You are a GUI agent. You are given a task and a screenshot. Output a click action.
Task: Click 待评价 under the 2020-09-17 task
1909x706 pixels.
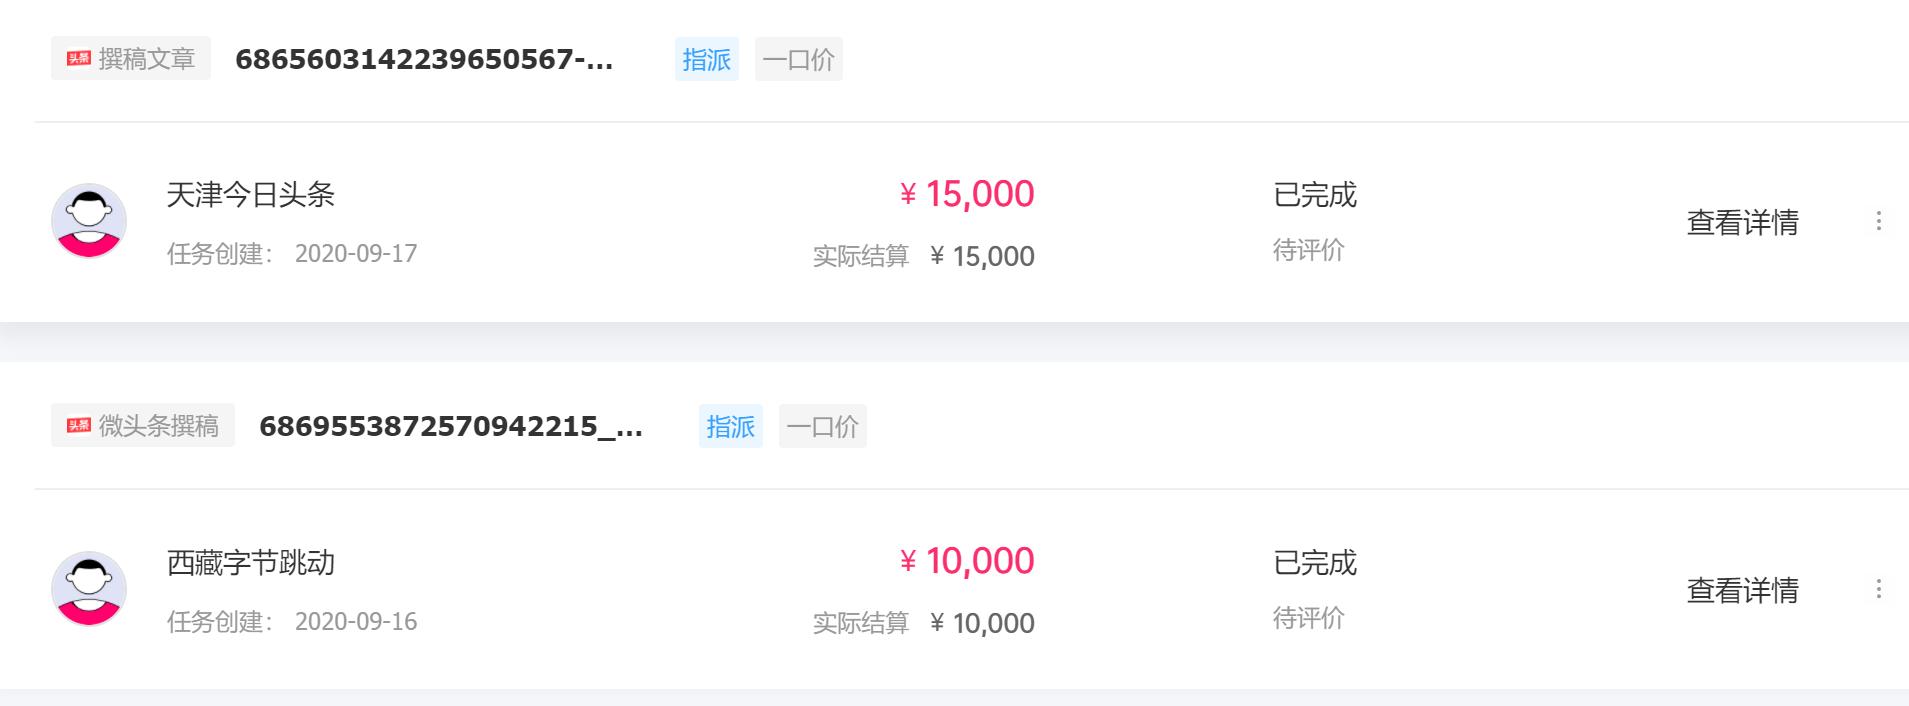pos(1308,250)
